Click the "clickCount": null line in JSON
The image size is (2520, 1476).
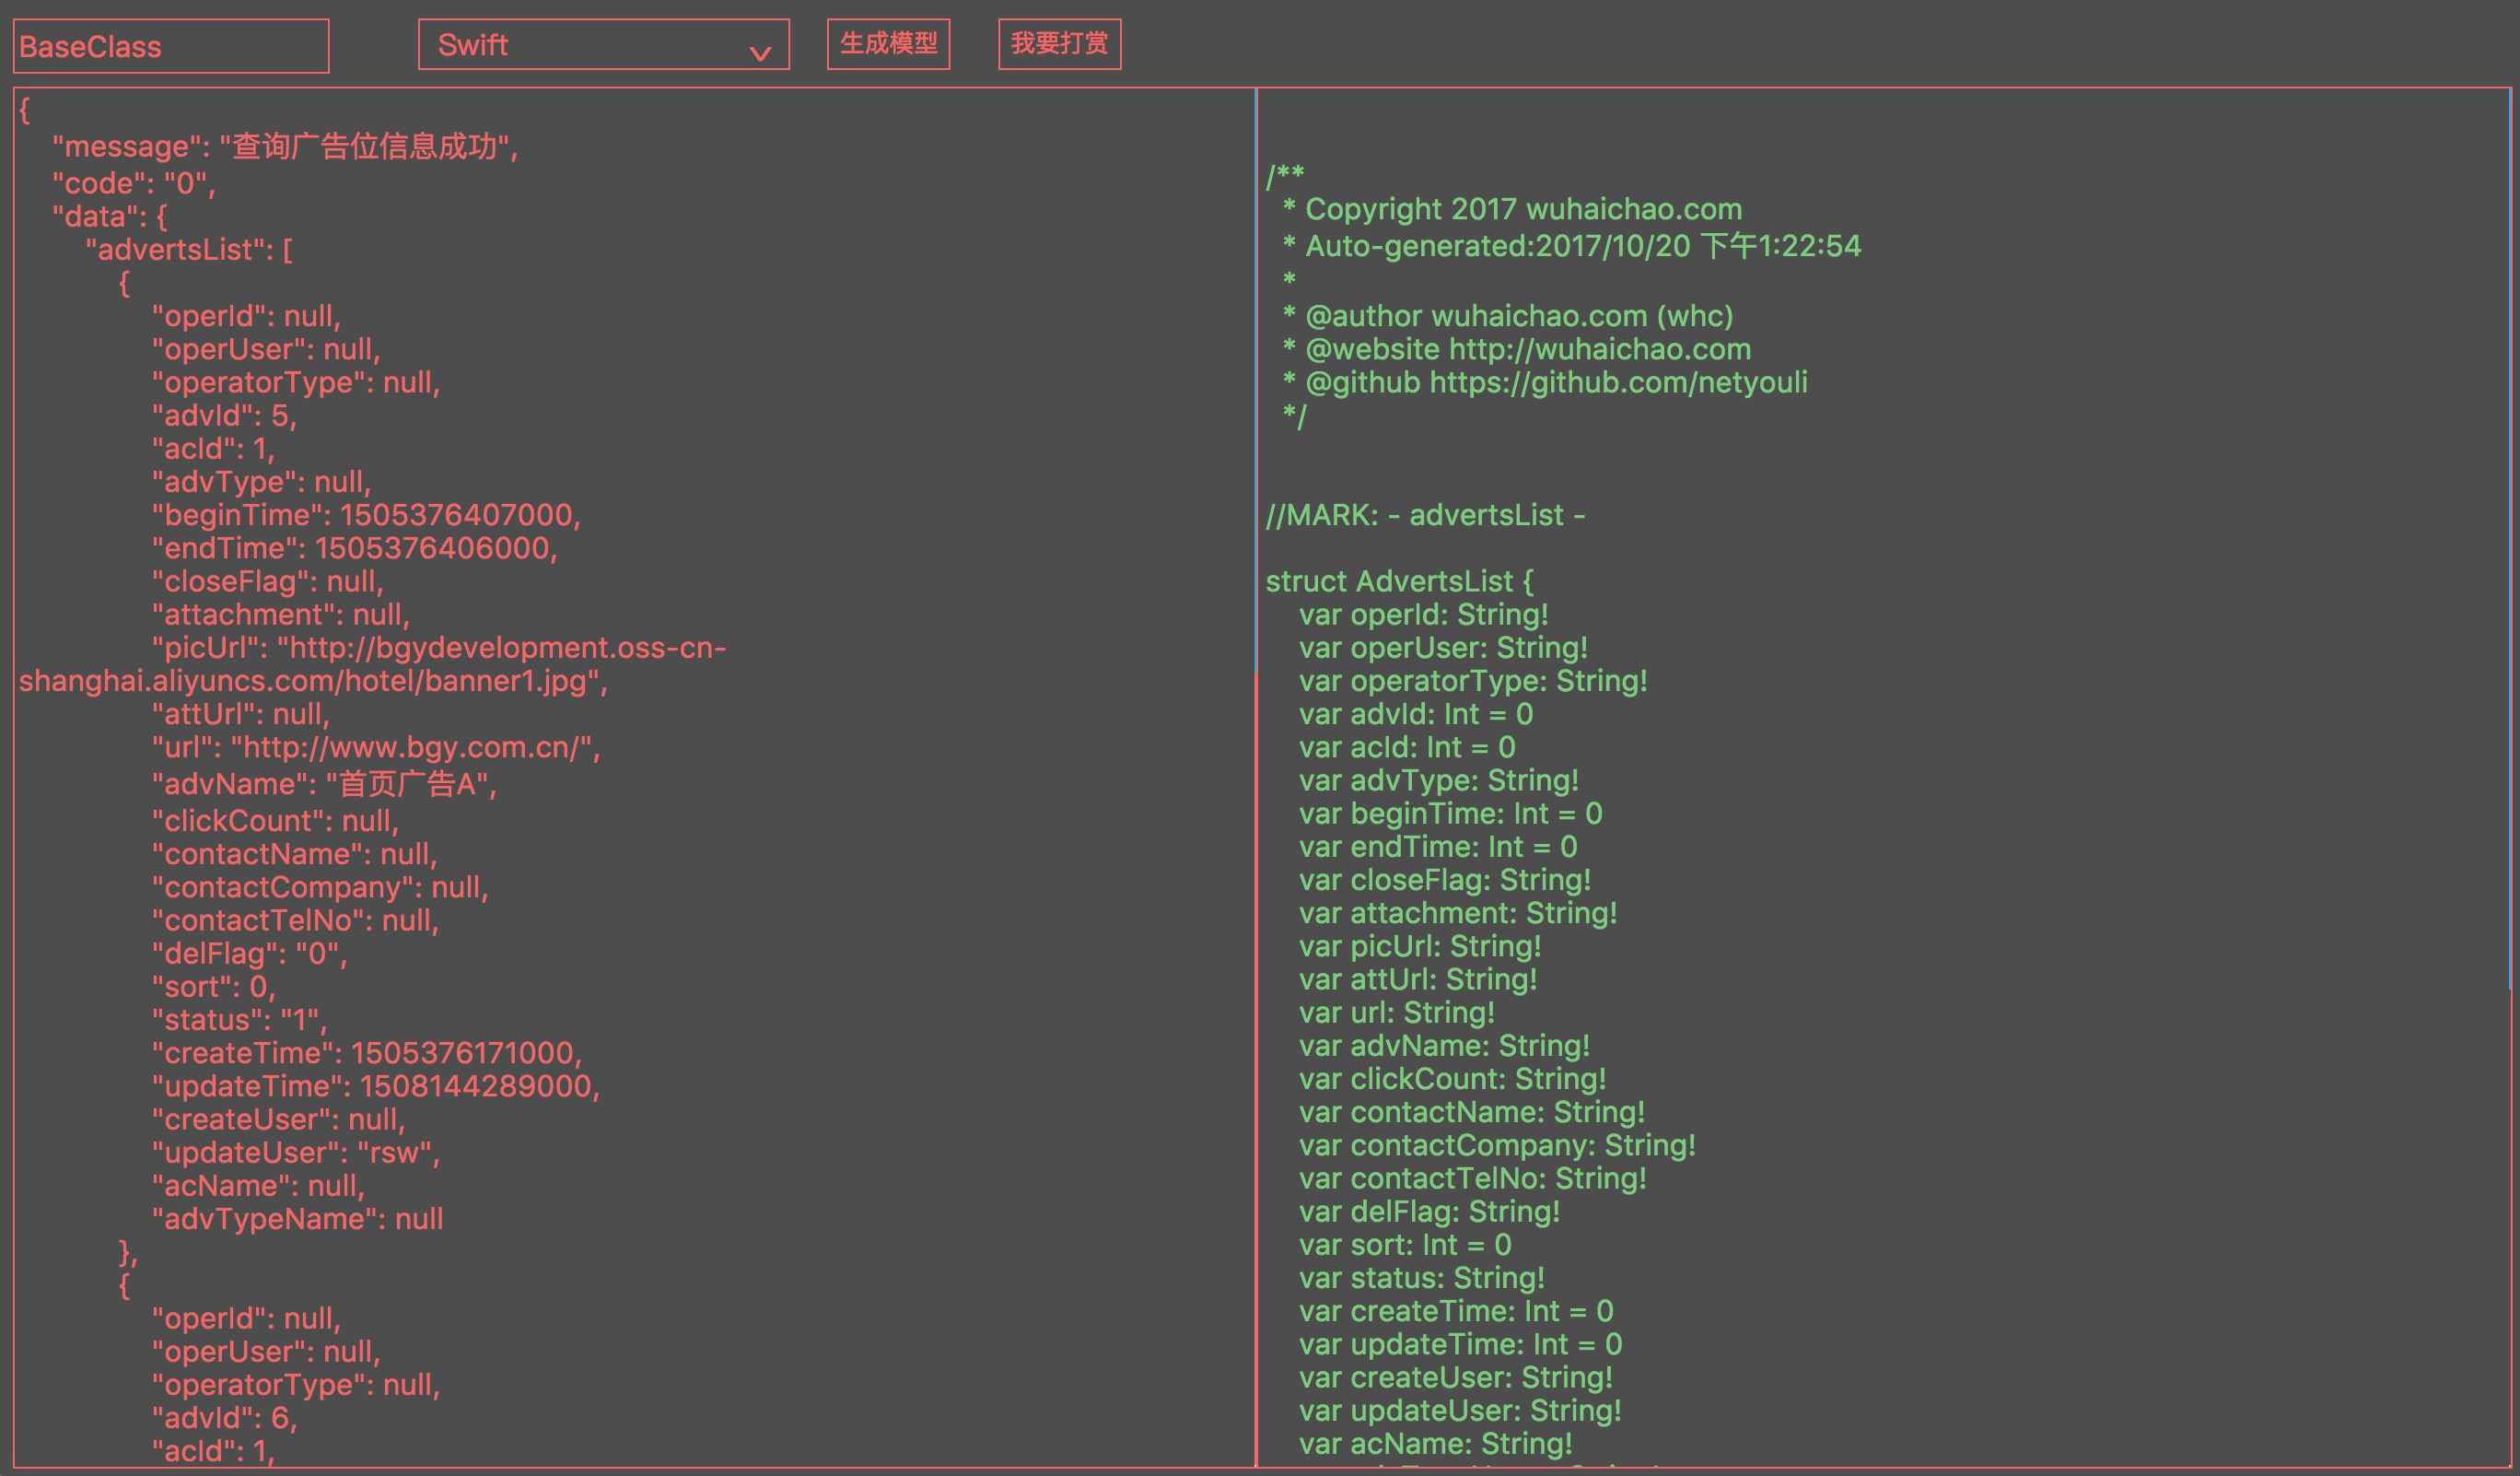pyautogui.click(x=275, y=821)
